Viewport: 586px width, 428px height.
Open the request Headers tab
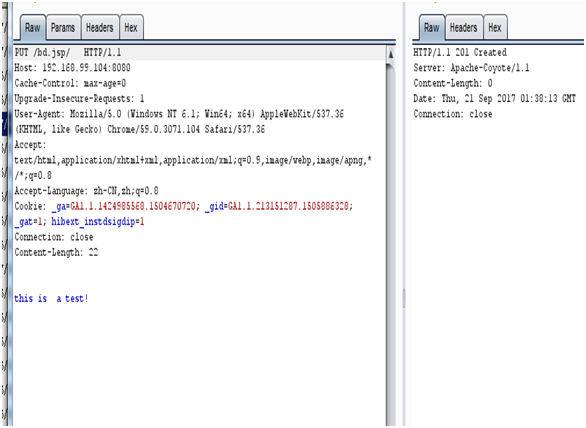(100, 28)
